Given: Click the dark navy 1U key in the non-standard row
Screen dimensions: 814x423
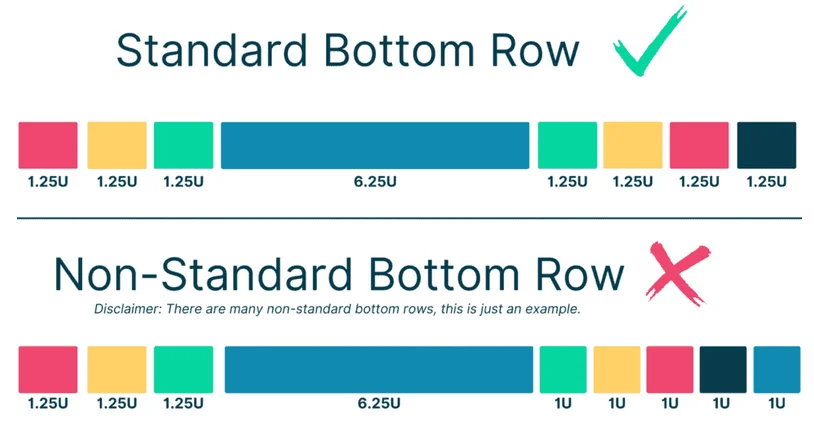Looking at the screenshot, I should point(723,369).
